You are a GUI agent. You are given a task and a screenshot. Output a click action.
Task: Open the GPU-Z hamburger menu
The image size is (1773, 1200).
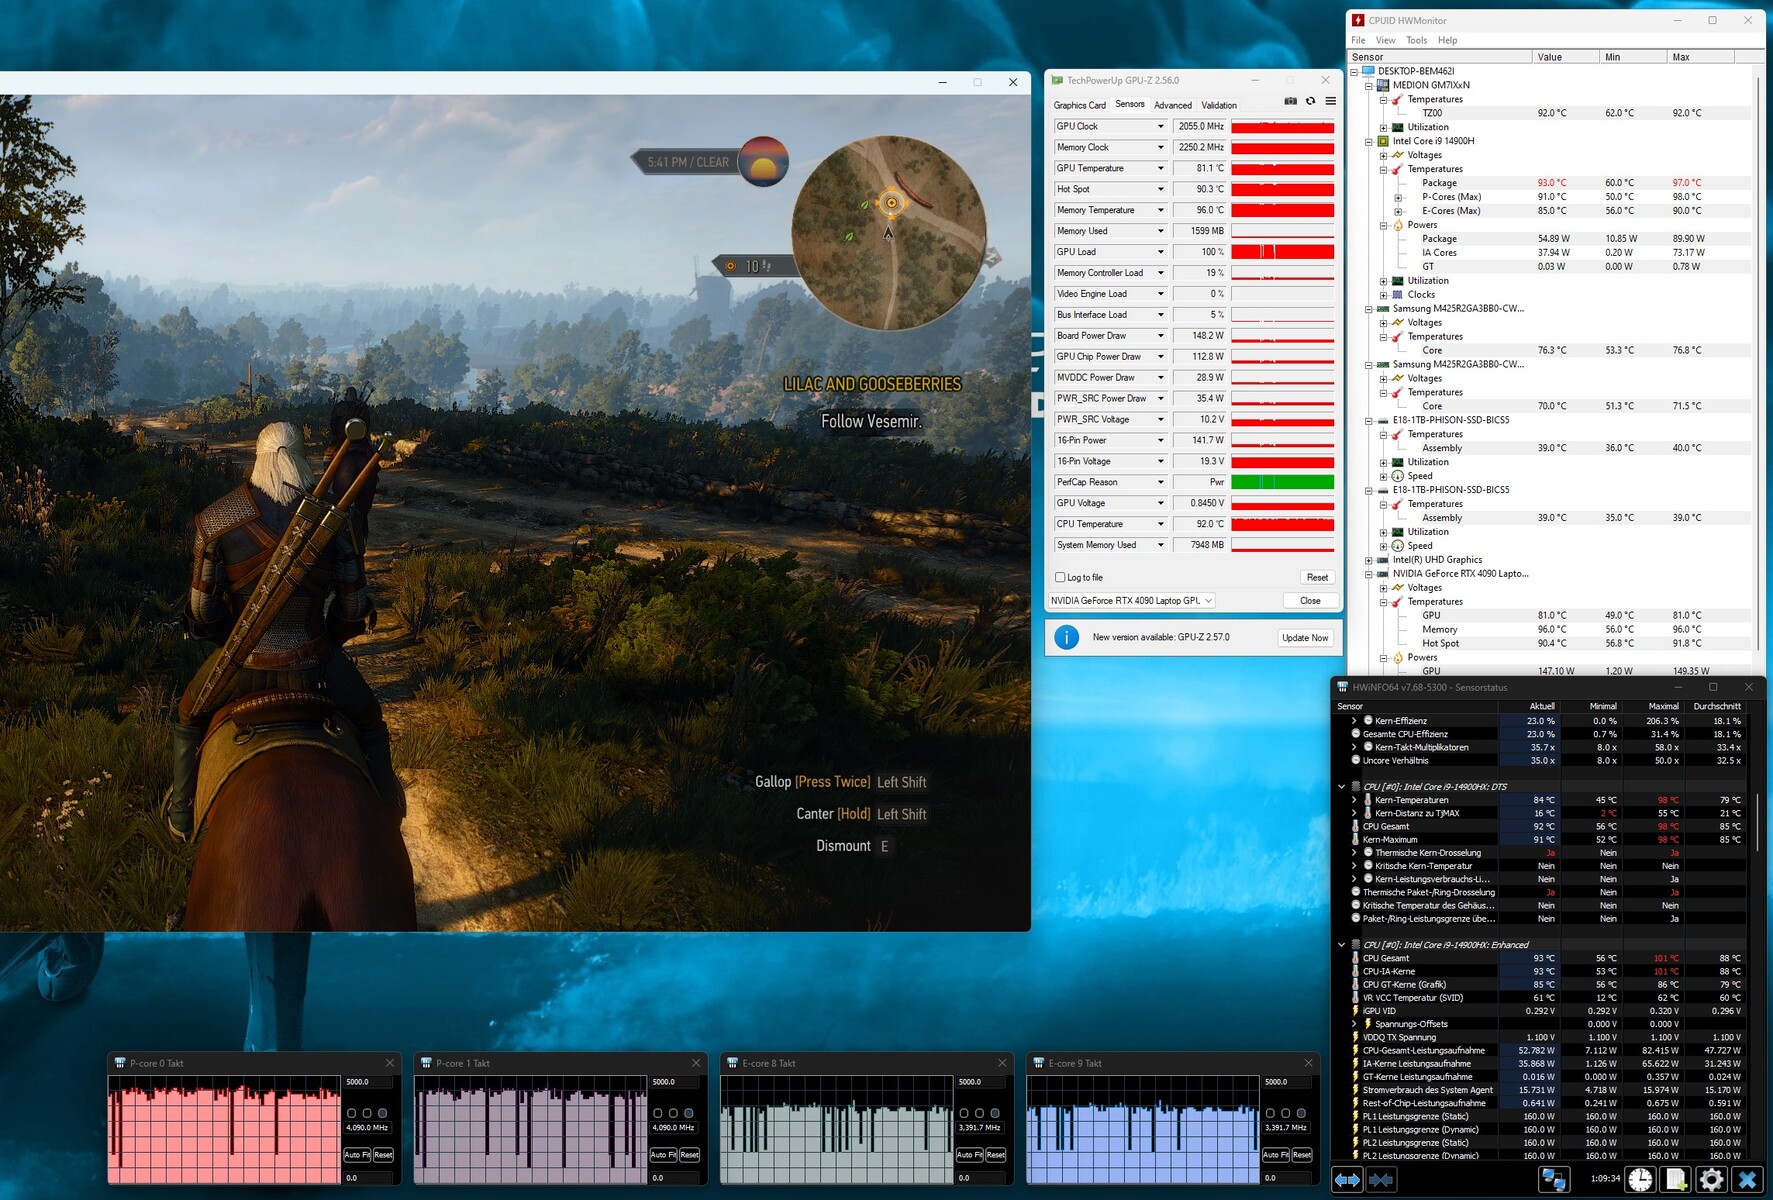click(x=1330, y=101)
